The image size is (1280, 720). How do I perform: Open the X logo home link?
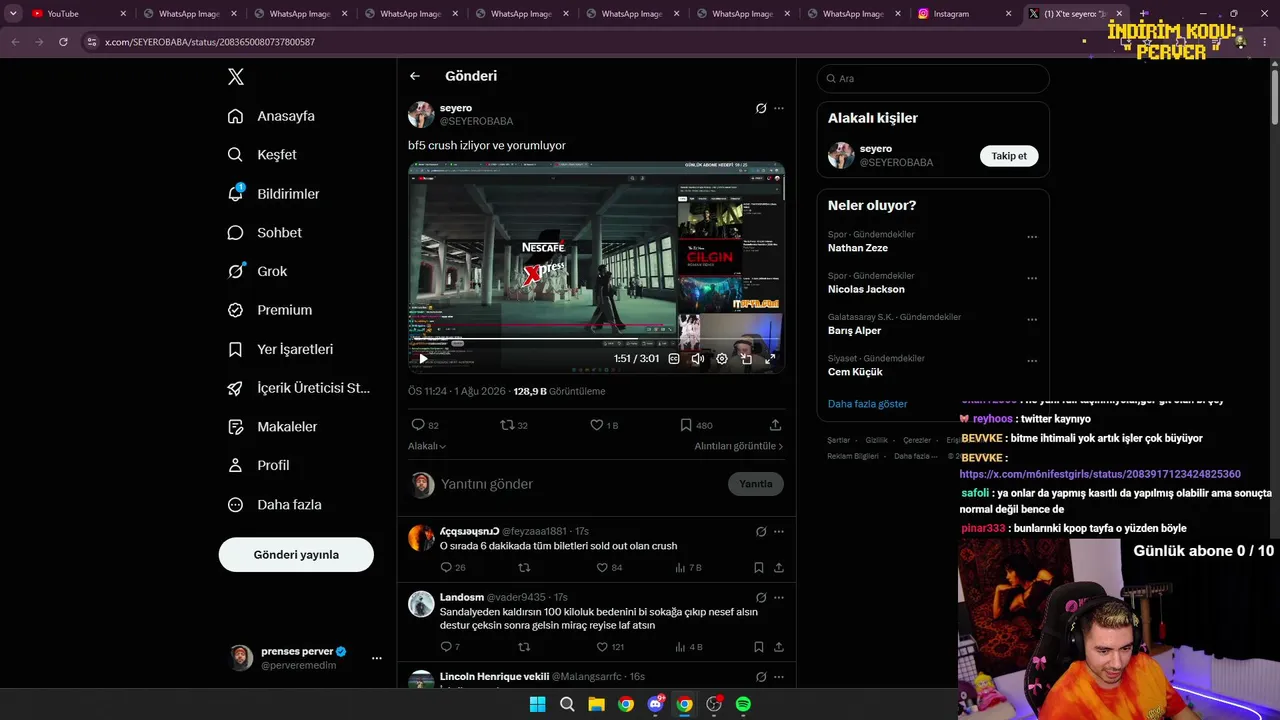tap(236, 77)
